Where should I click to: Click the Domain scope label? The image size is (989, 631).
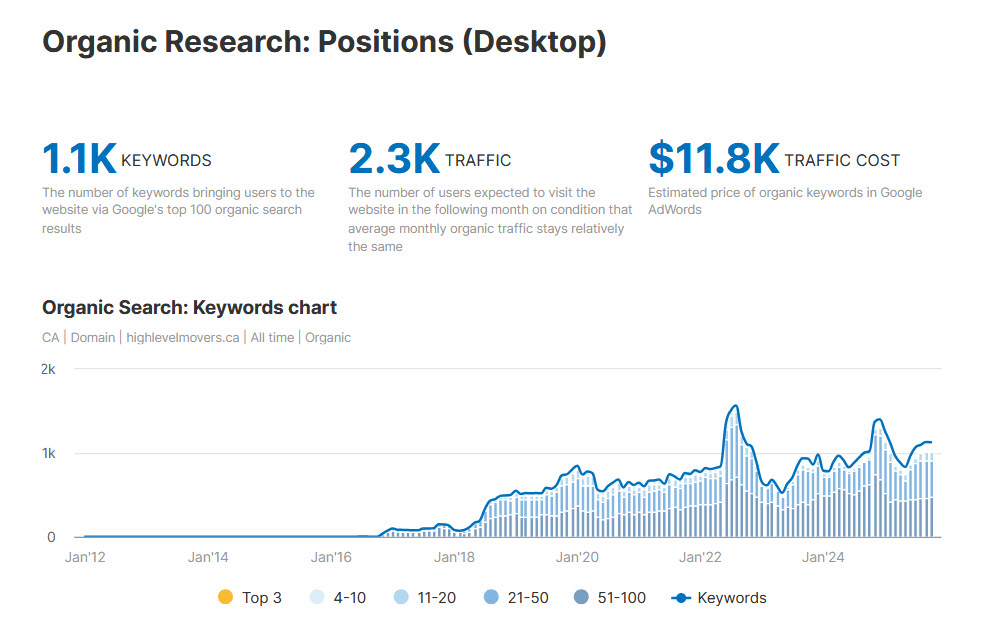pyautogui.click(x=93, y=338)
